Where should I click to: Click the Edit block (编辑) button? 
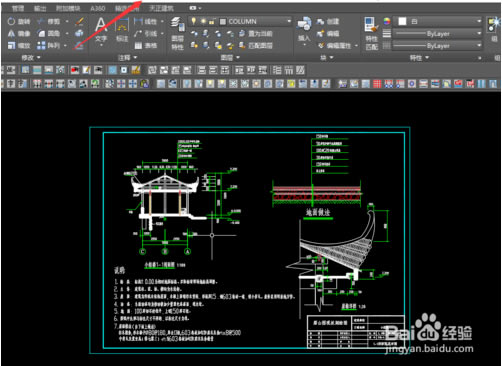pyautogui.click(x=328, y=33)
